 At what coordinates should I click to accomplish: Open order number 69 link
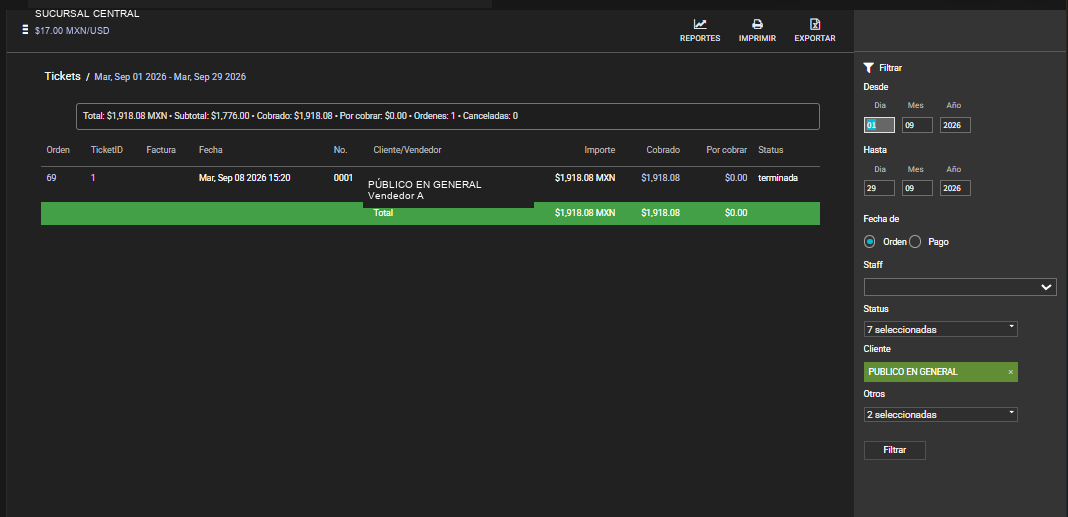click(x=51, y=178)
